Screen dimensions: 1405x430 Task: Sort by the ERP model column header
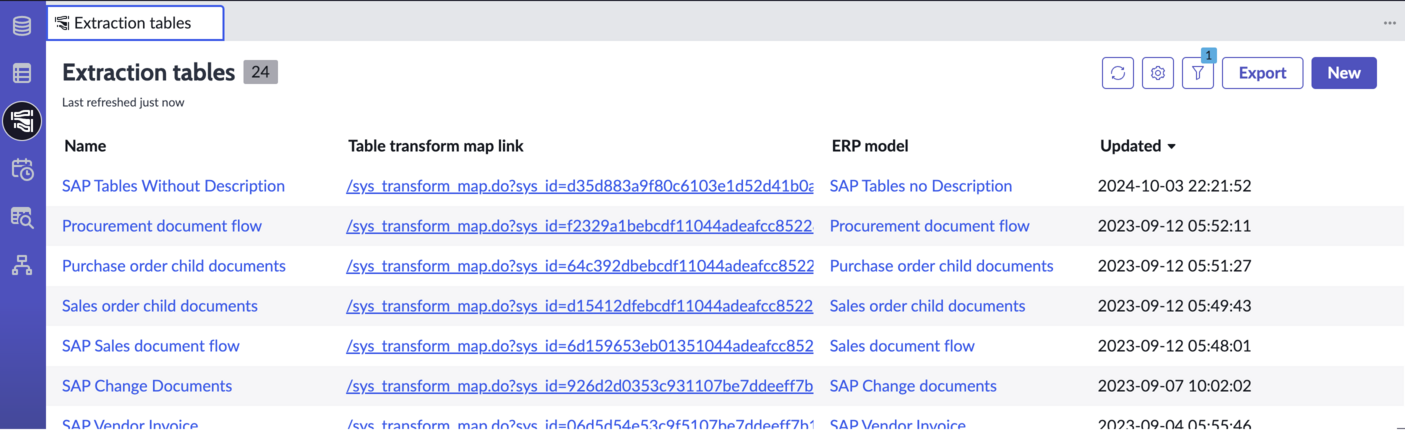[870, 146]
